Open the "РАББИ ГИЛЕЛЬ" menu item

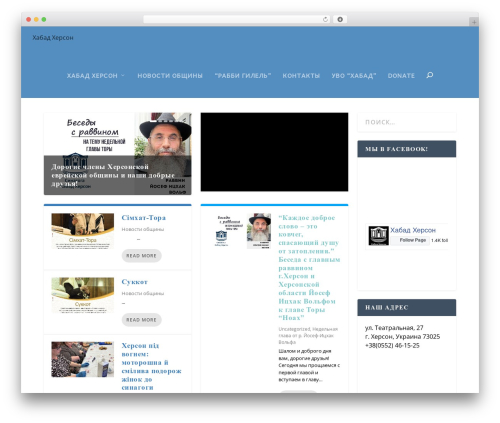(243, 76)
